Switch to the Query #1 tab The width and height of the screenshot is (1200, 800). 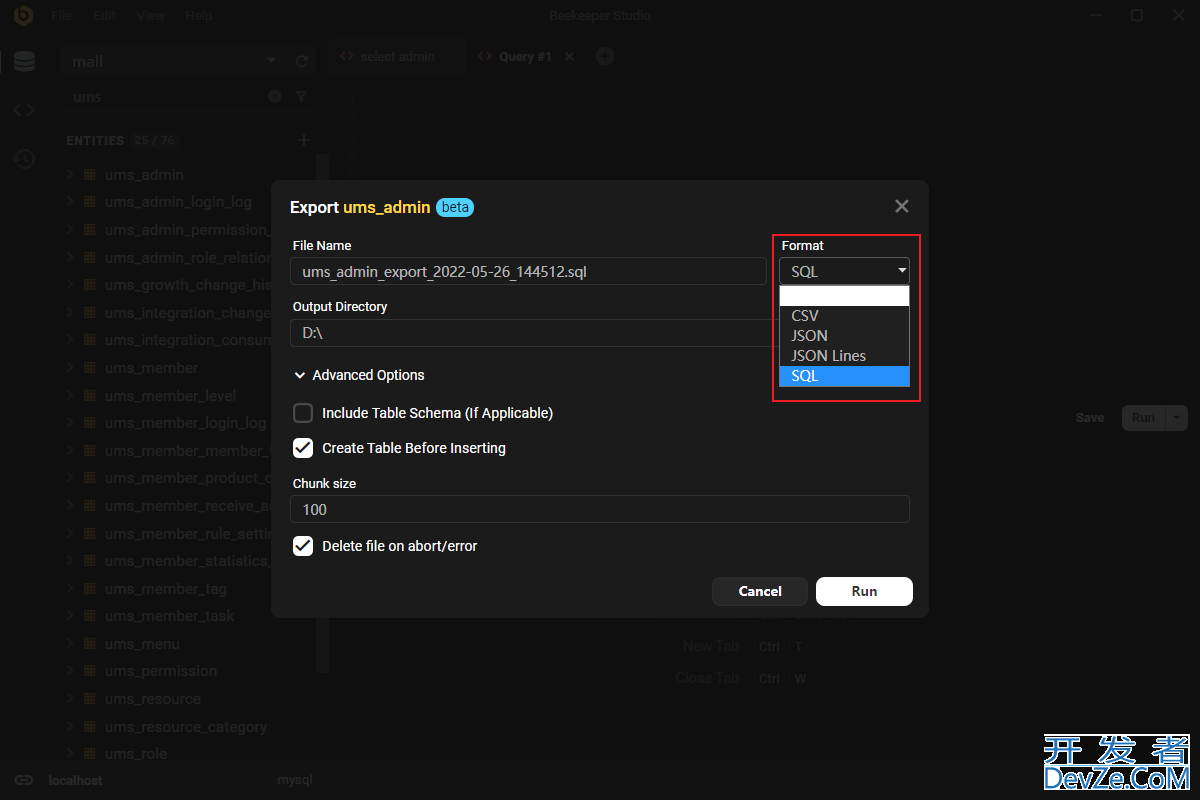(525, 57)
